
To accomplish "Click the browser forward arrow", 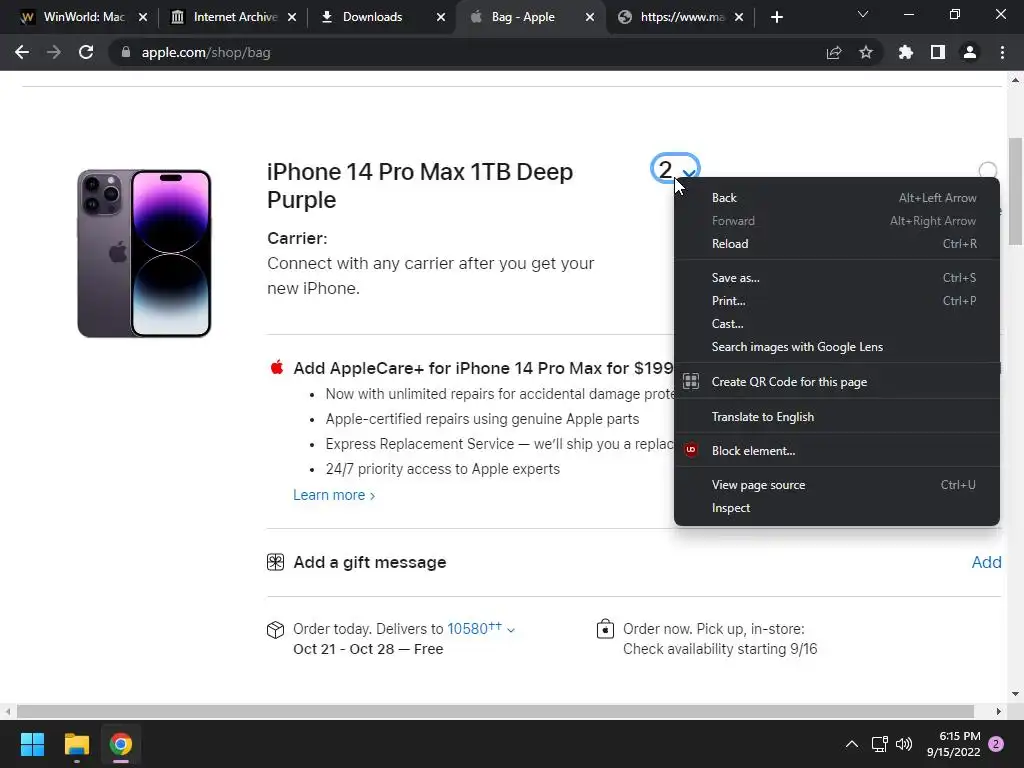I will (x=54, y=52).
